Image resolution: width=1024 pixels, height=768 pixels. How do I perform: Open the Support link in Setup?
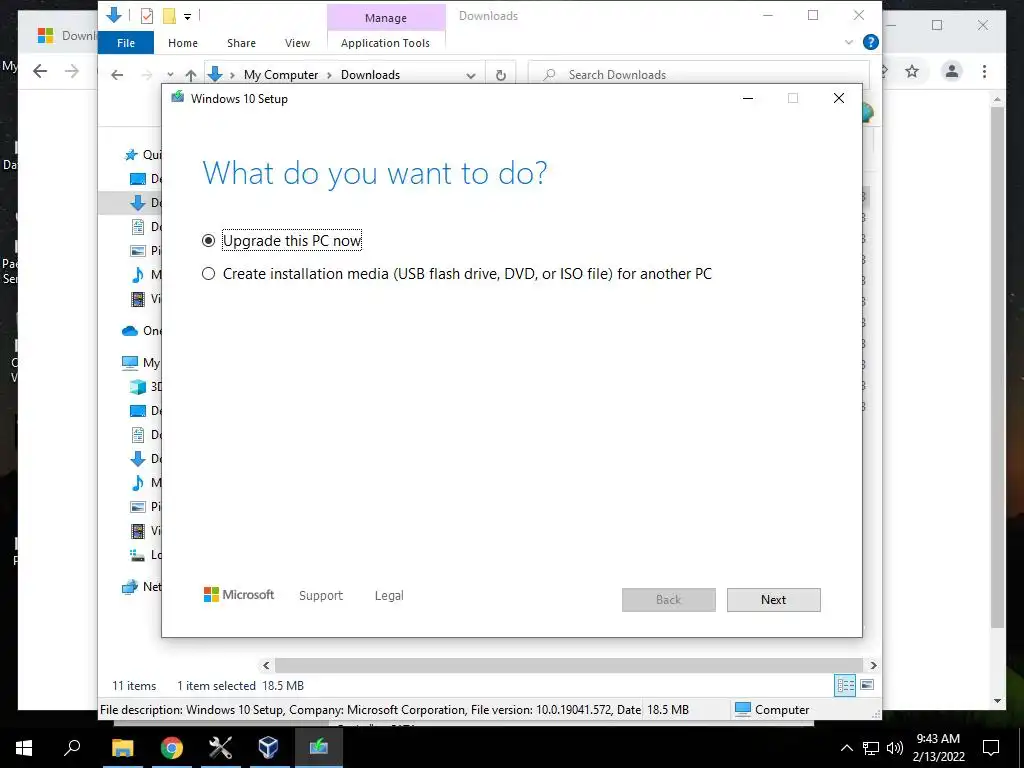tap(321, 596)
